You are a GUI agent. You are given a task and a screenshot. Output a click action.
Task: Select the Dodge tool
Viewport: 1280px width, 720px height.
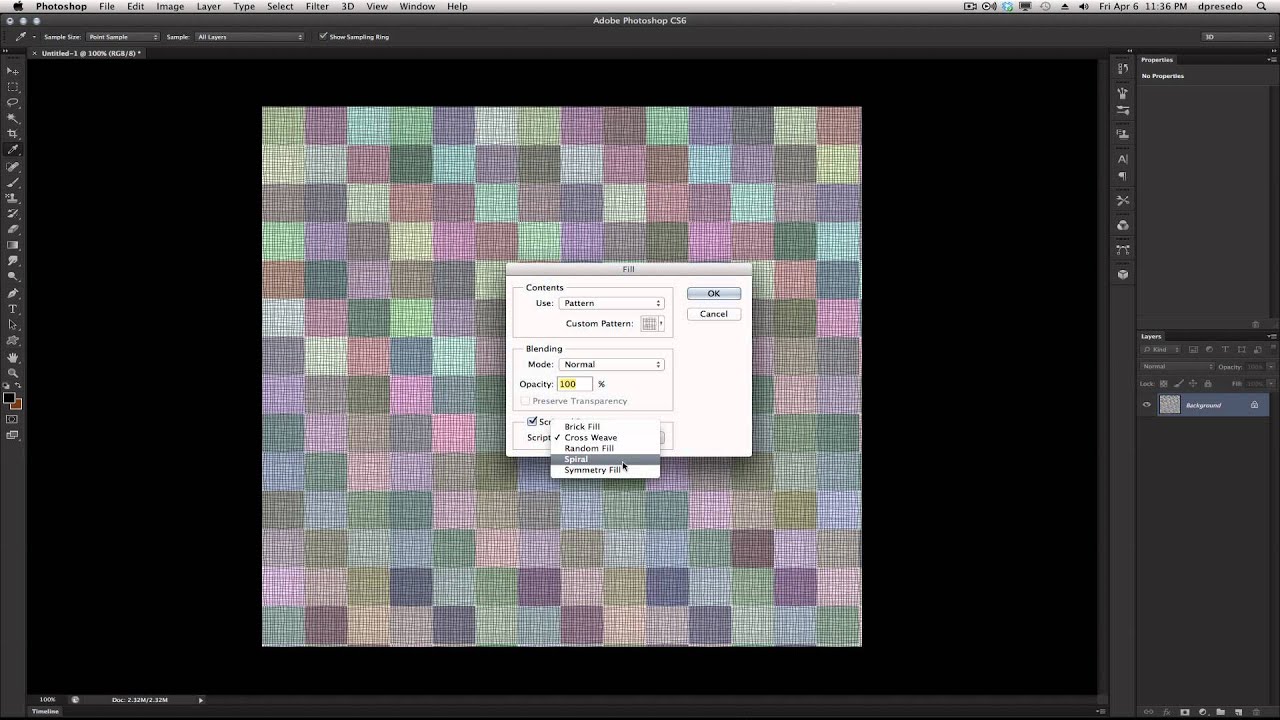pyautogui.click(x=13, y=276)
